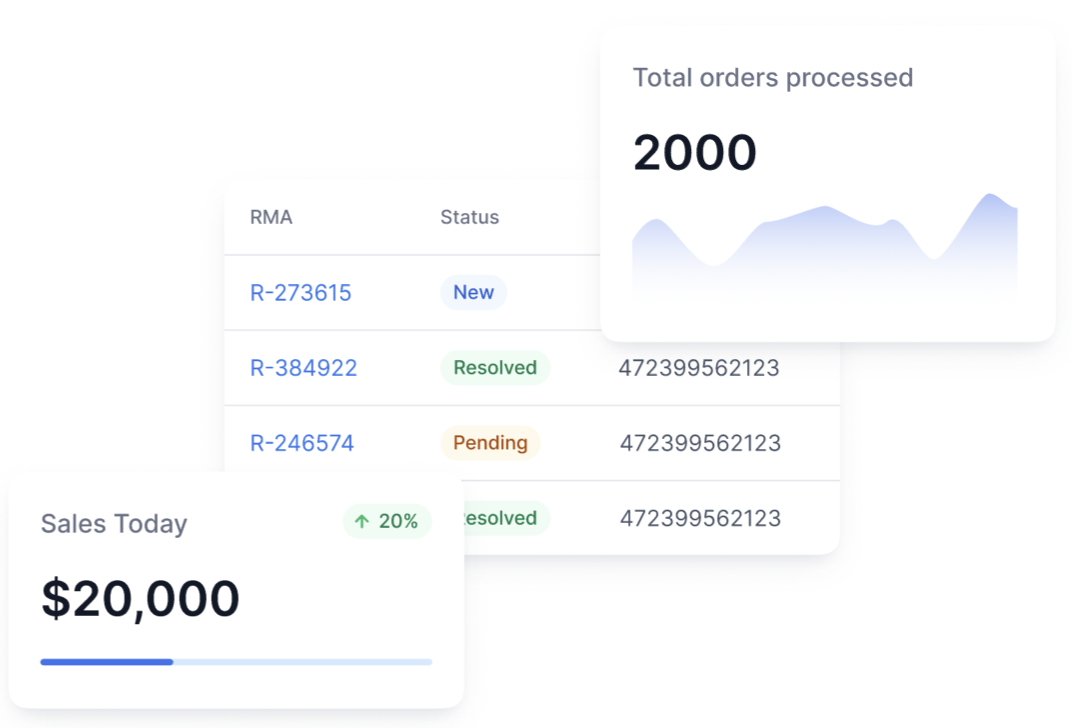Image resolution: width=1072 pixels, height=728 pixels.
Task: Open RMA link R-246574
Action: 302,443
